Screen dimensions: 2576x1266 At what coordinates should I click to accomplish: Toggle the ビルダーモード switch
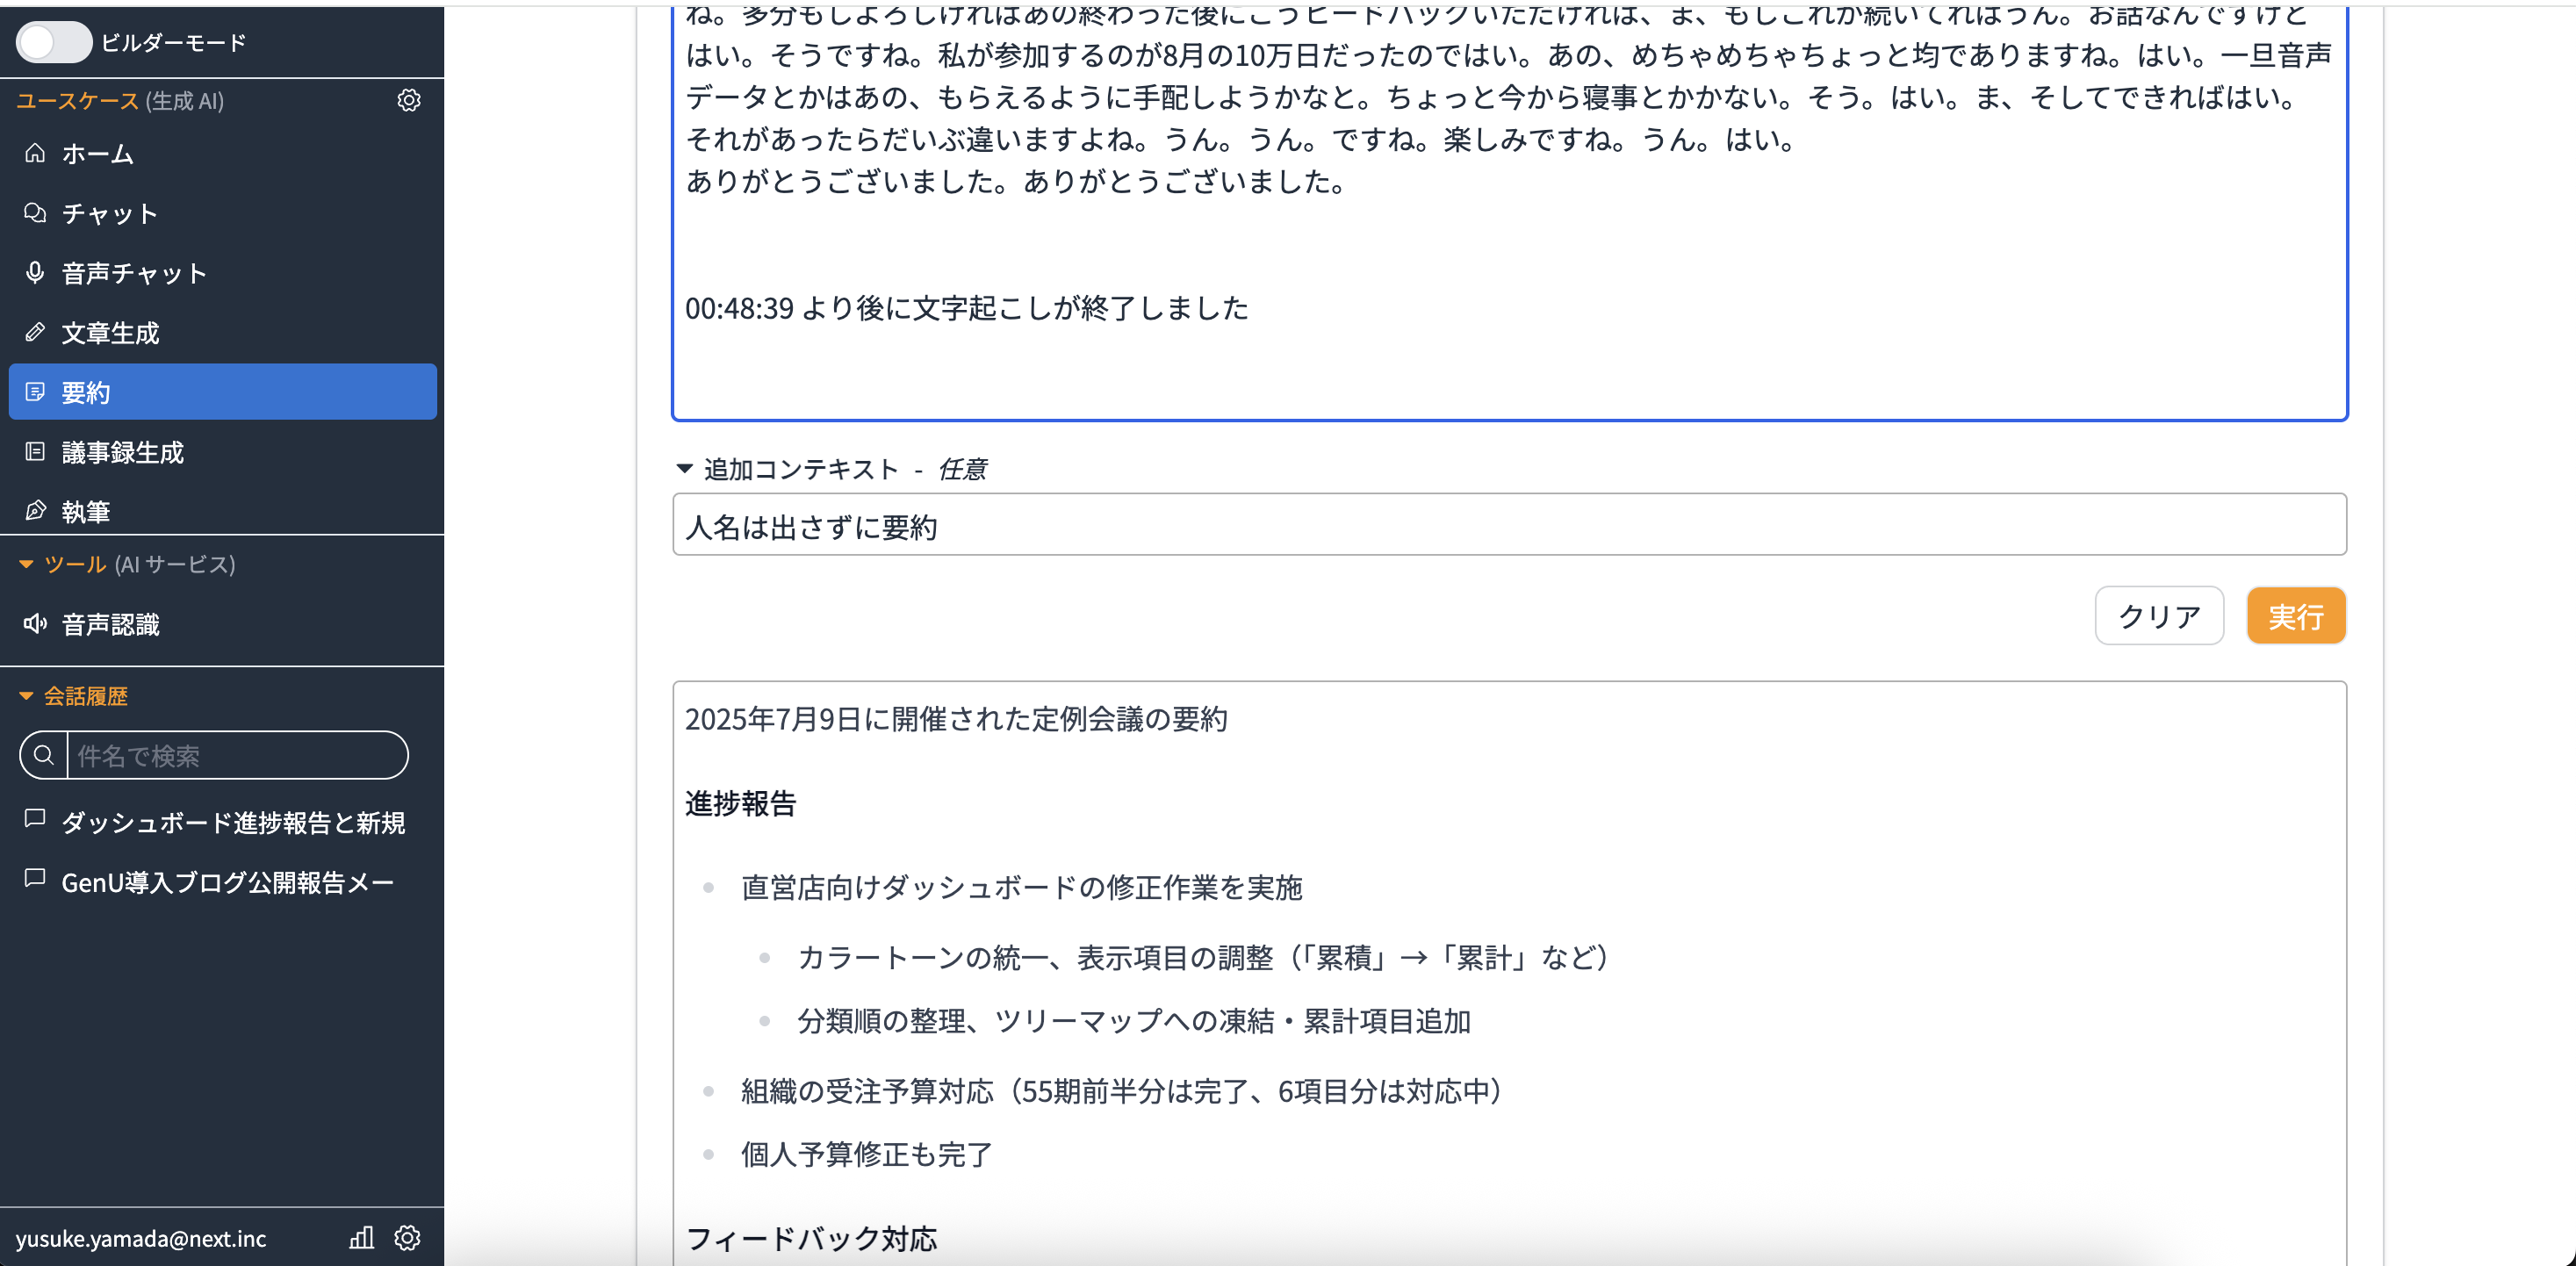[54, 42]
